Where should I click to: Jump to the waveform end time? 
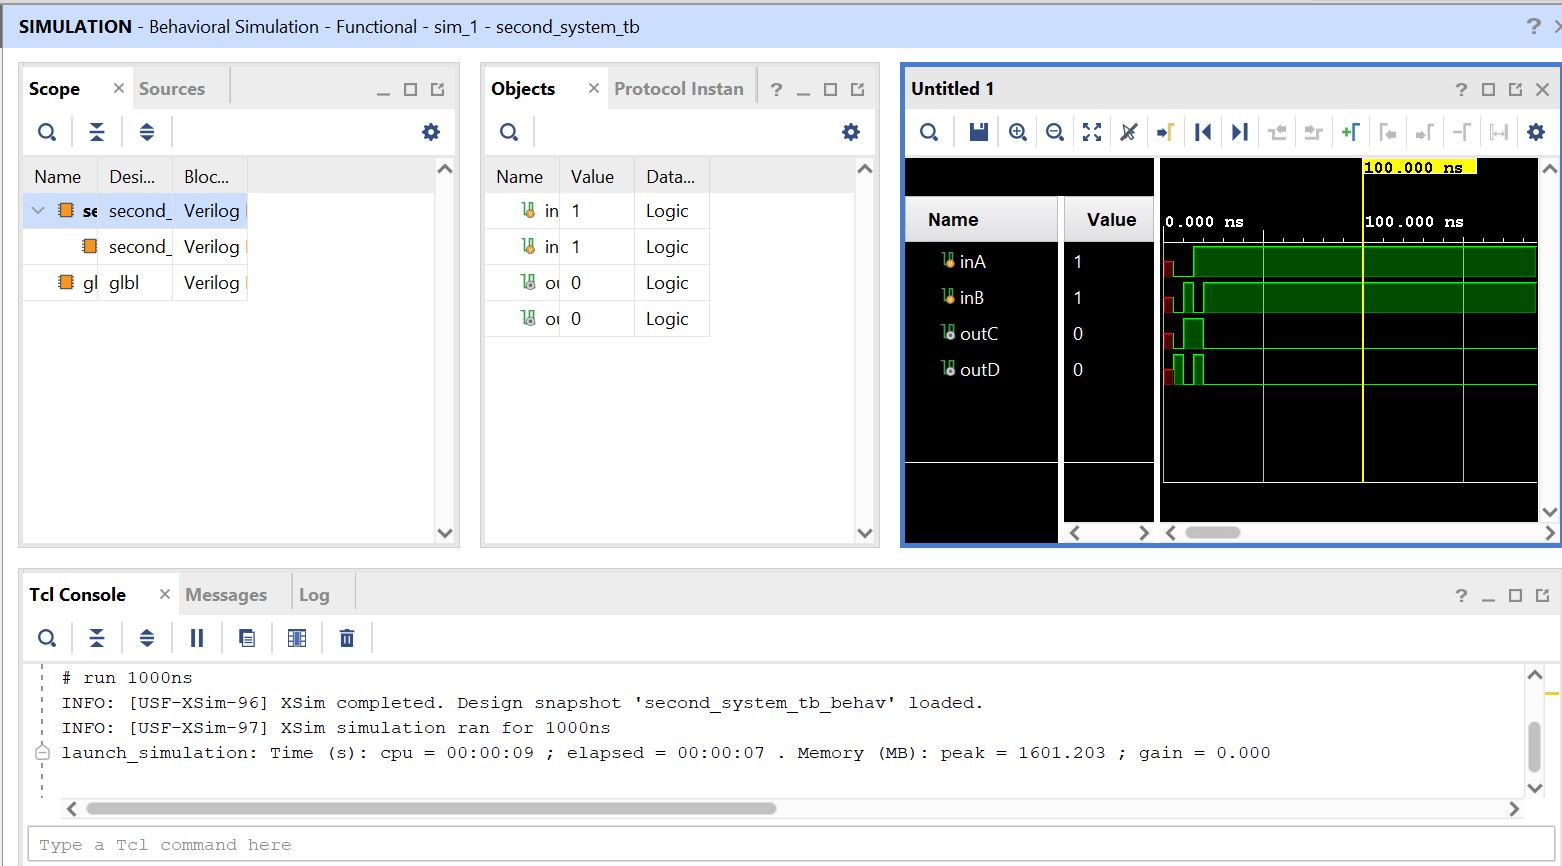point(1240,132)
